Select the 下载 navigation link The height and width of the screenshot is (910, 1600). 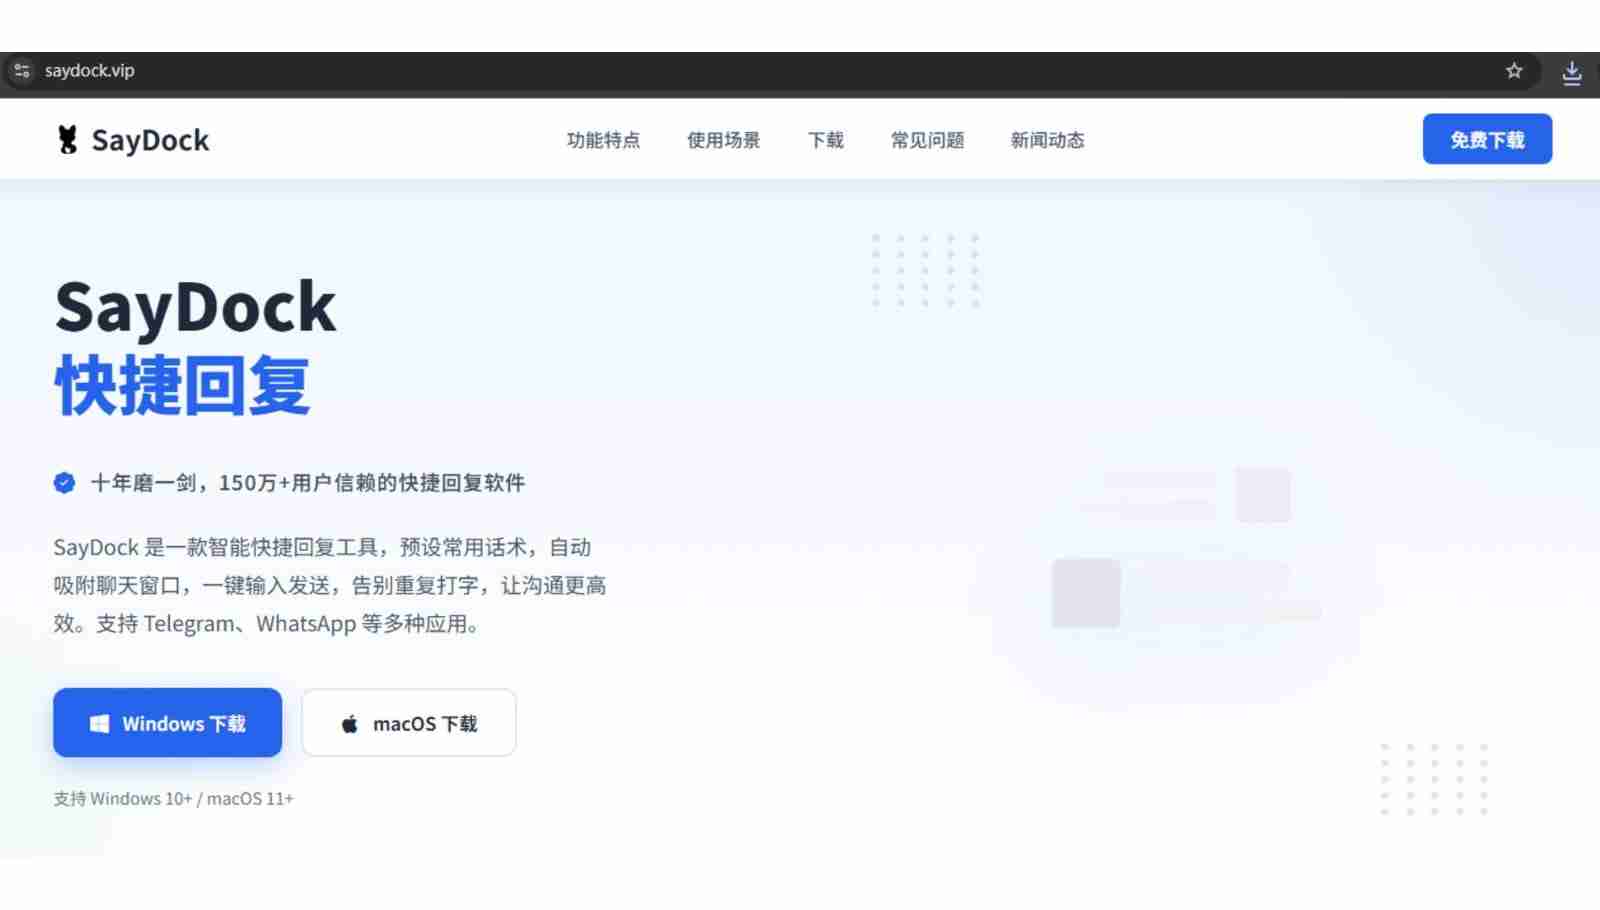(826, 140)
